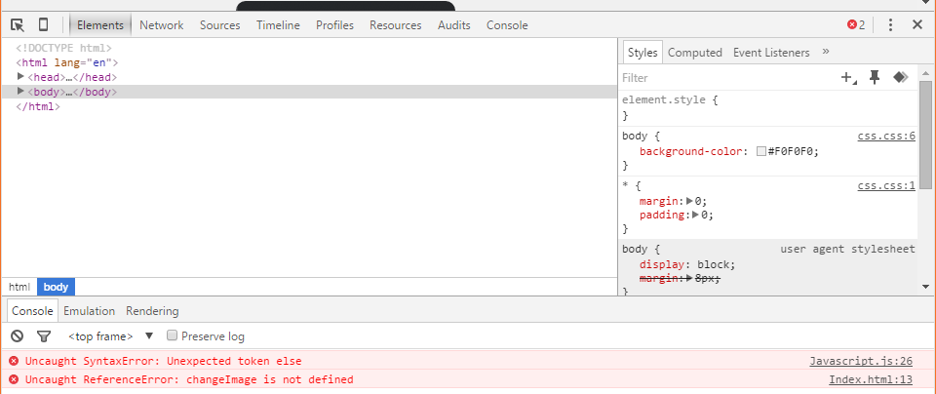The width and height of the screenshot is (936, 394).
Task: Switch to the Audits tab
Action: (454, 25)
